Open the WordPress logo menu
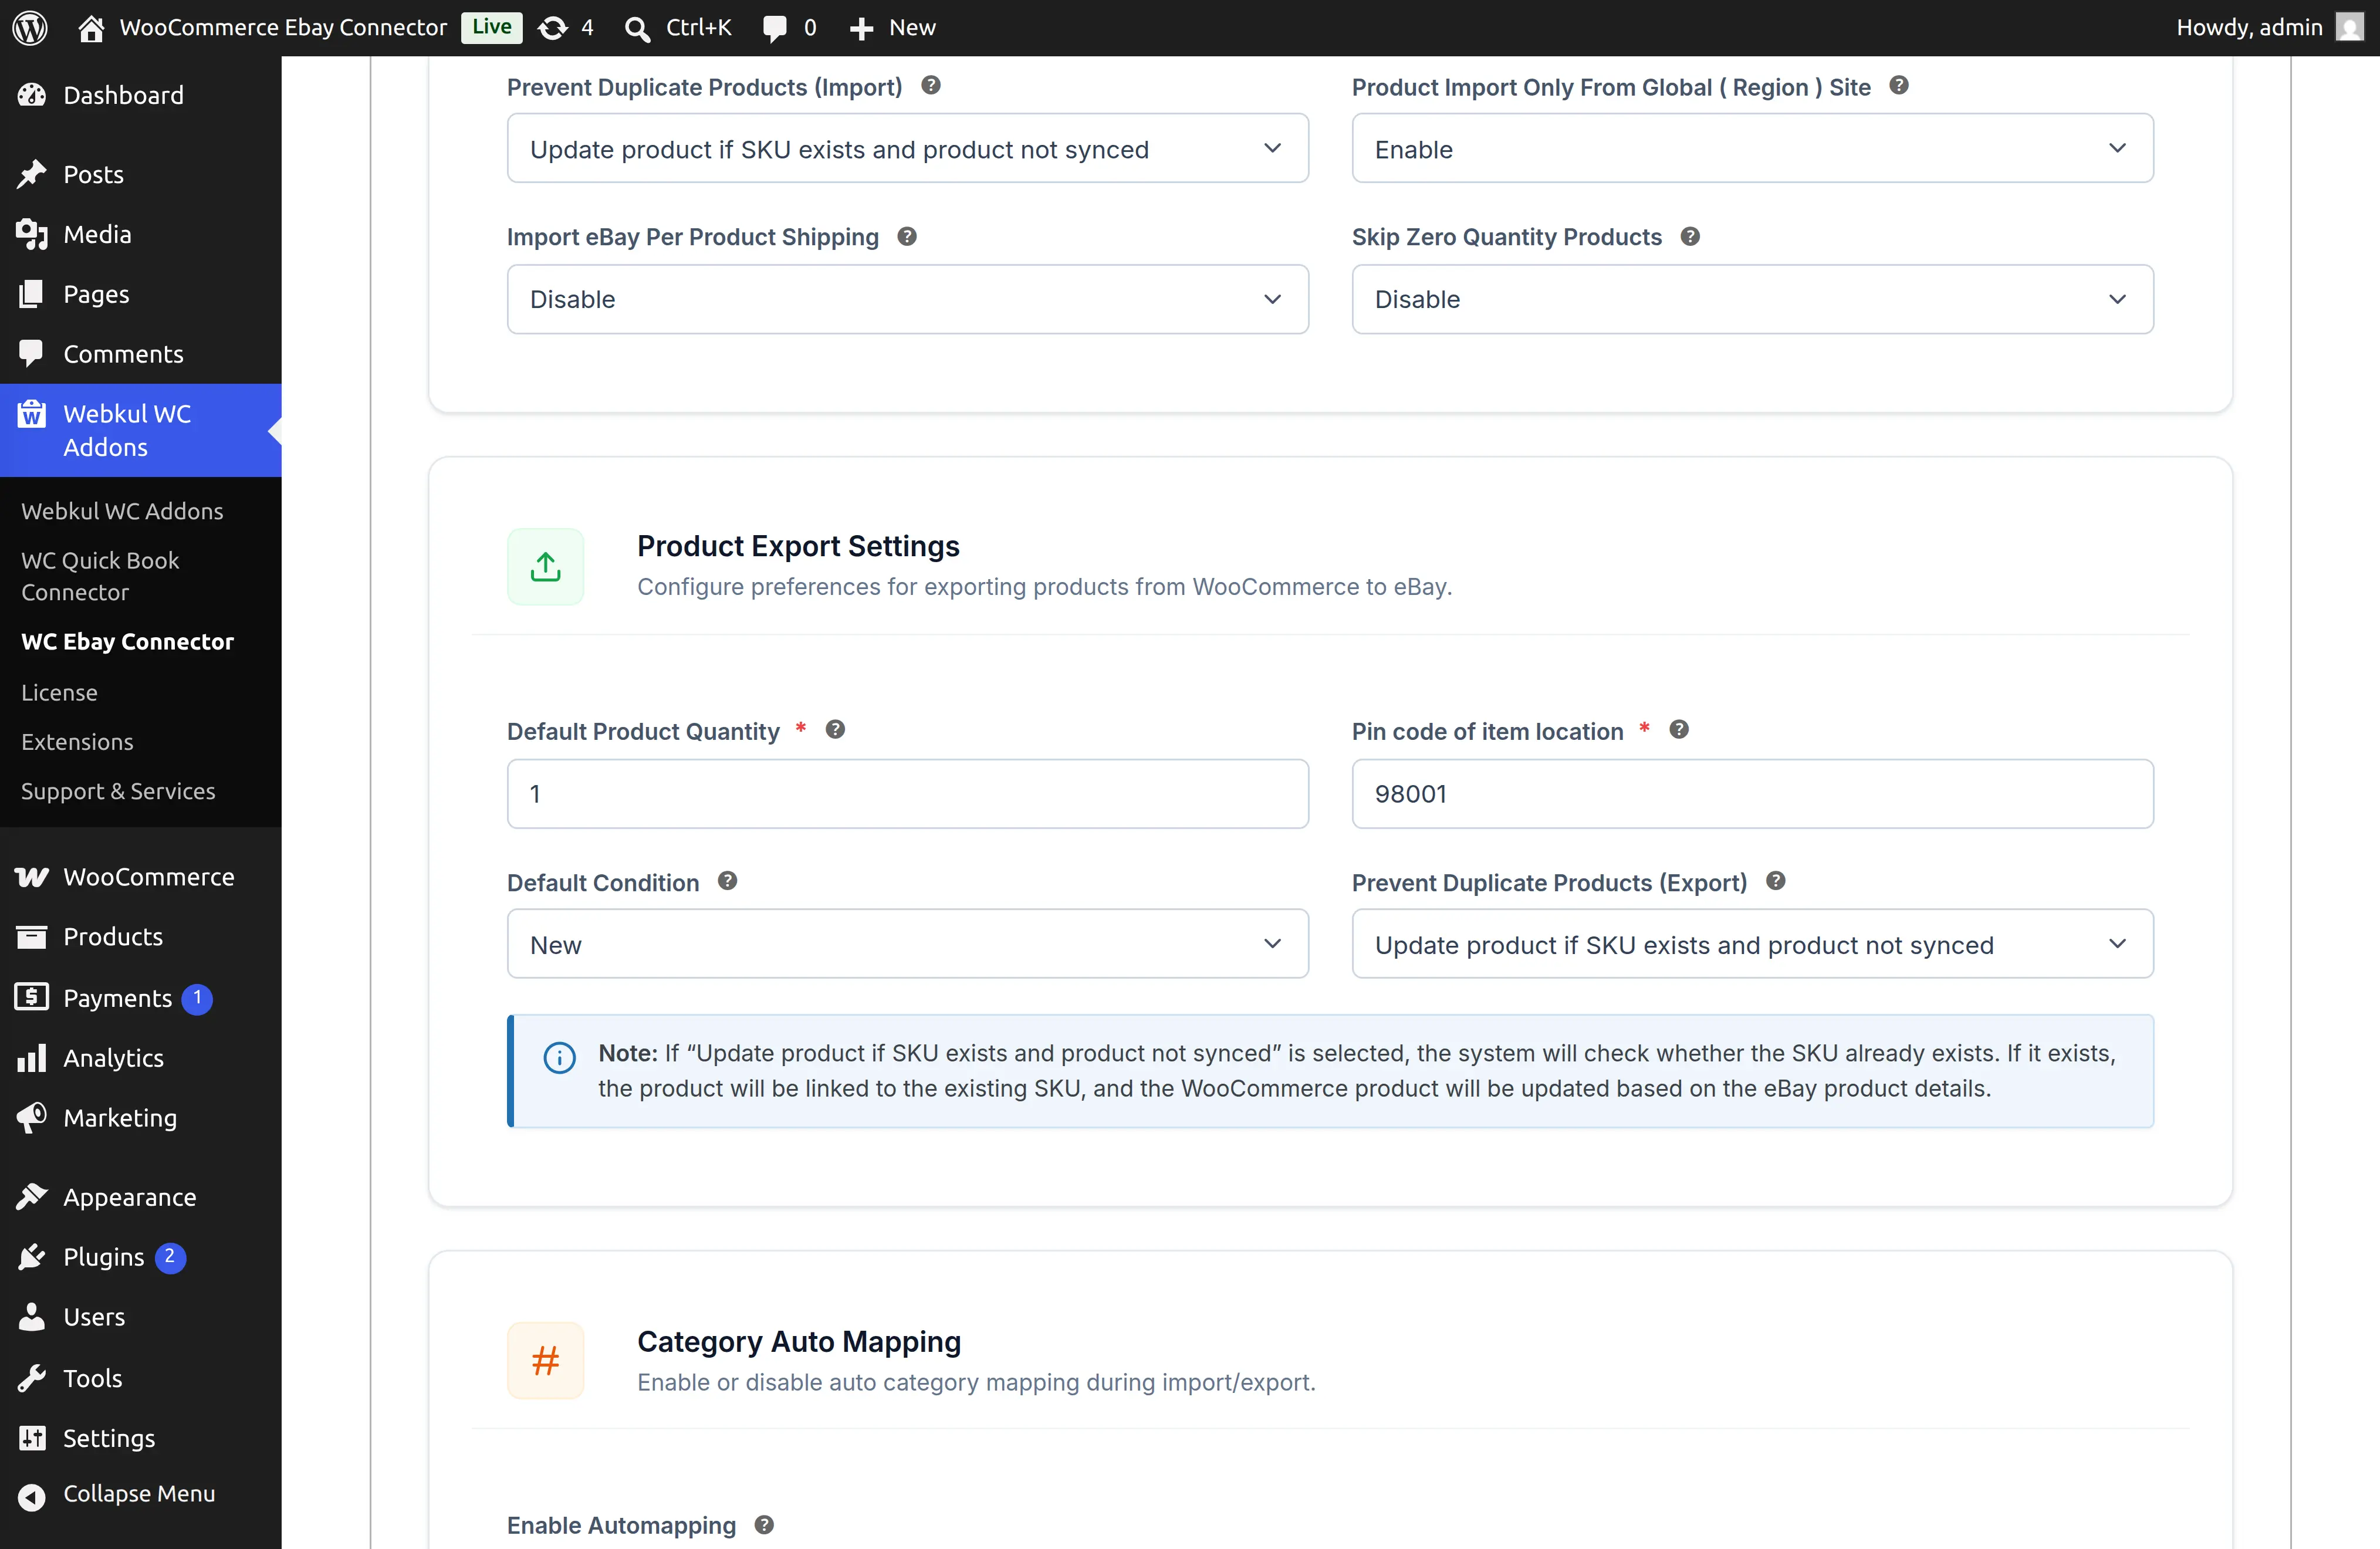 (30, 27)
